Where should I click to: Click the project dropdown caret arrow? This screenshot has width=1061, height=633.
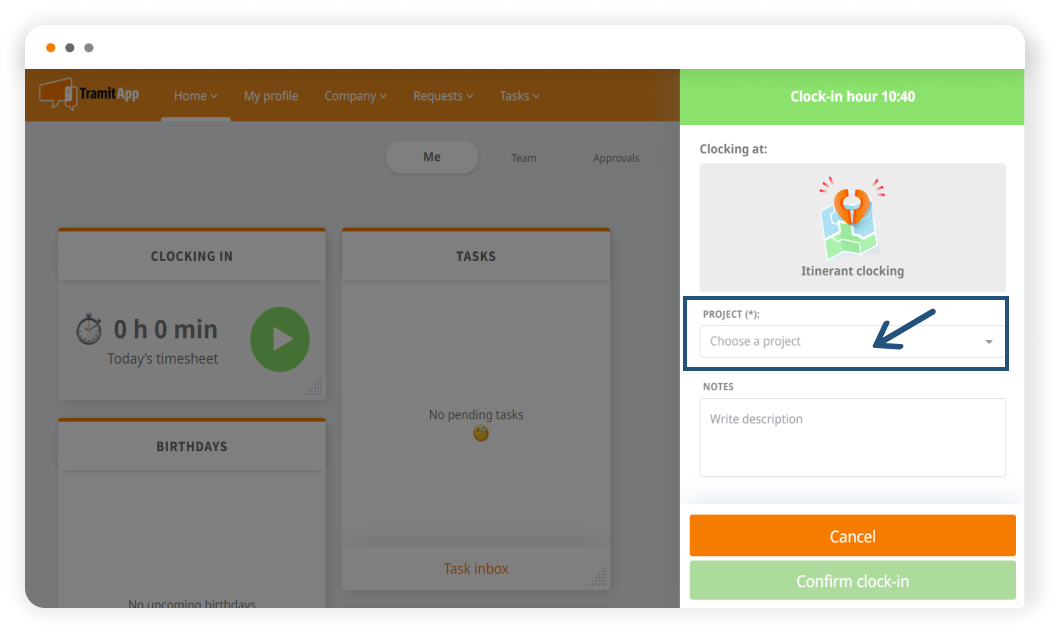pos(989,342)
